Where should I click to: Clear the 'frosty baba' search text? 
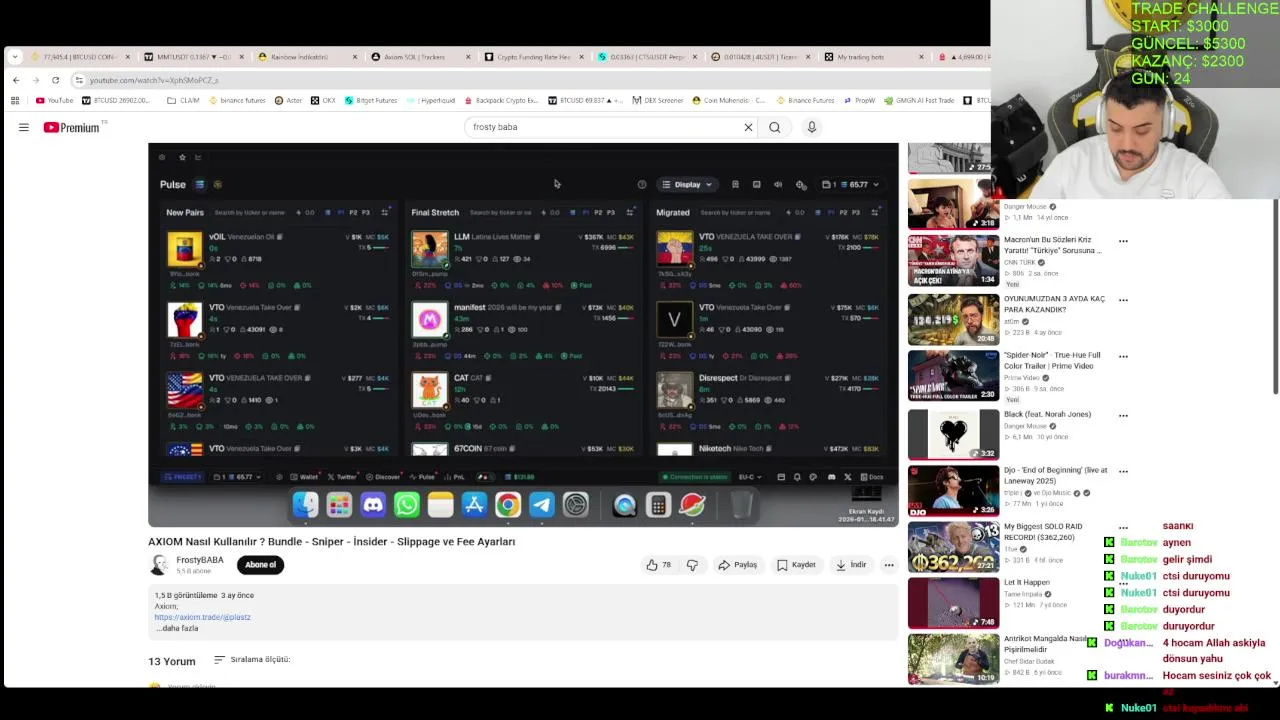coord(748,127)
